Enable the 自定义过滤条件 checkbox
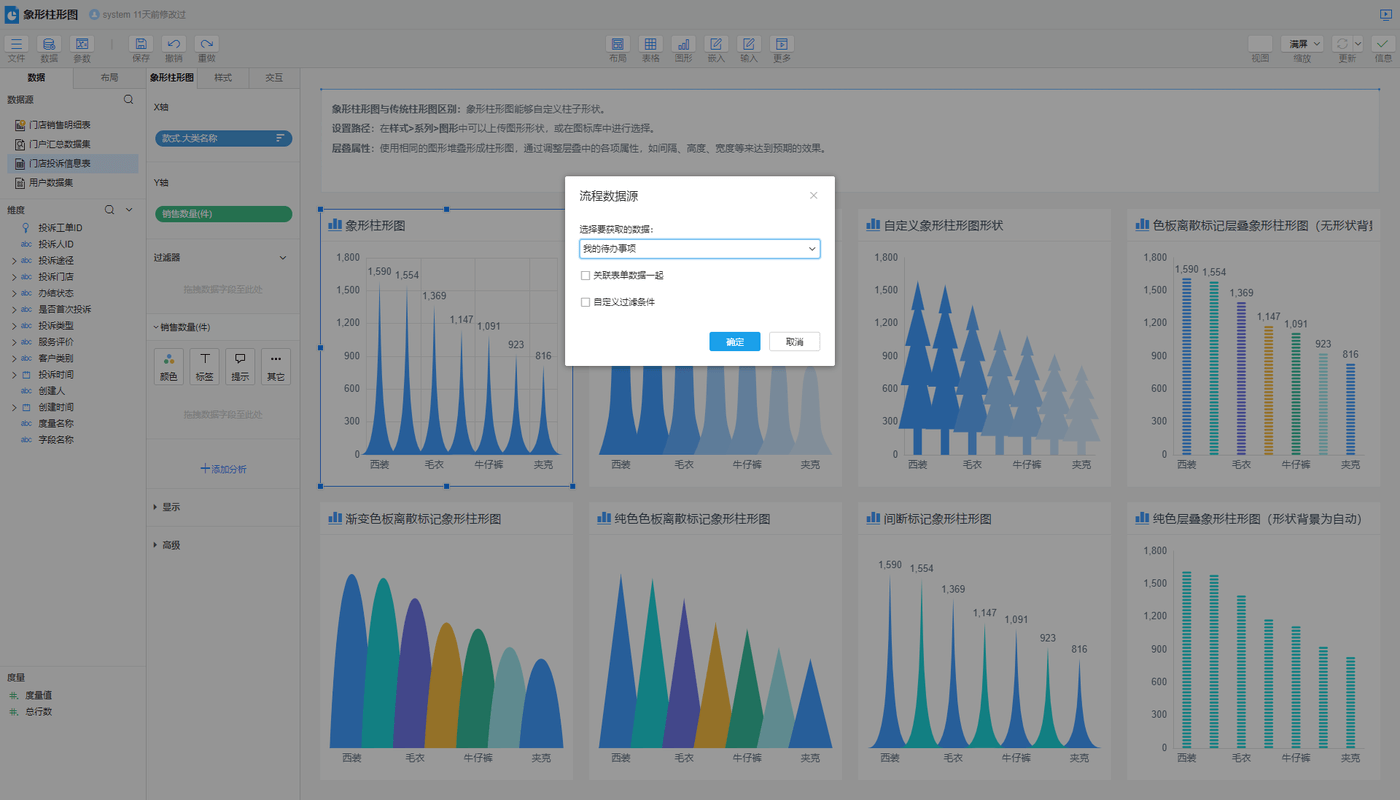This screenshot has height=800, width=1400. pyautogui.click(x=585, y=302)
